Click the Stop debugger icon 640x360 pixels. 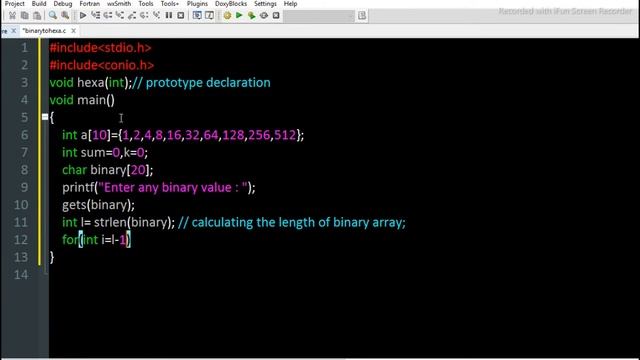pos(181,16)
